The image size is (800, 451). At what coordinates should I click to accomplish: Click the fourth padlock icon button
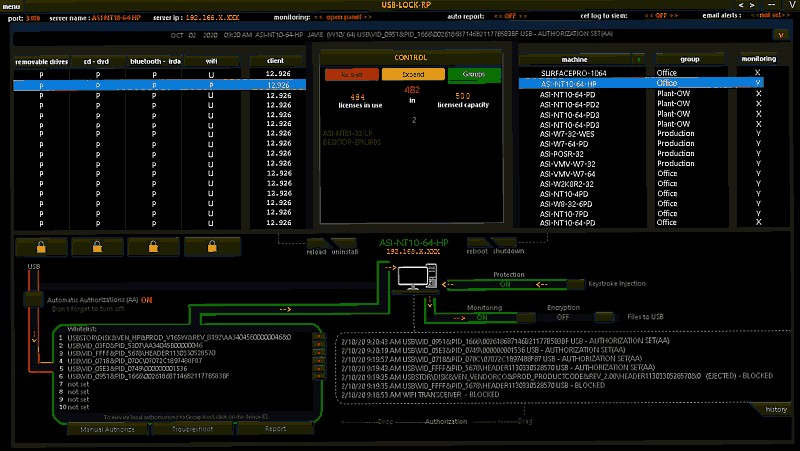tap(212, 248)
